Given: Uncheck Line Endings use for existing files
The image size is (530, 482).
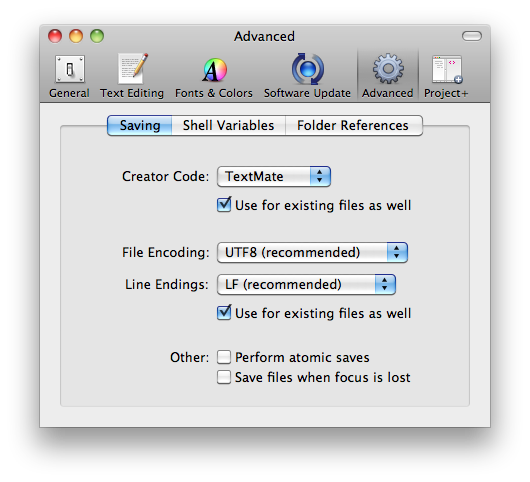Looking at the screenshot, I should pos(224,313).
